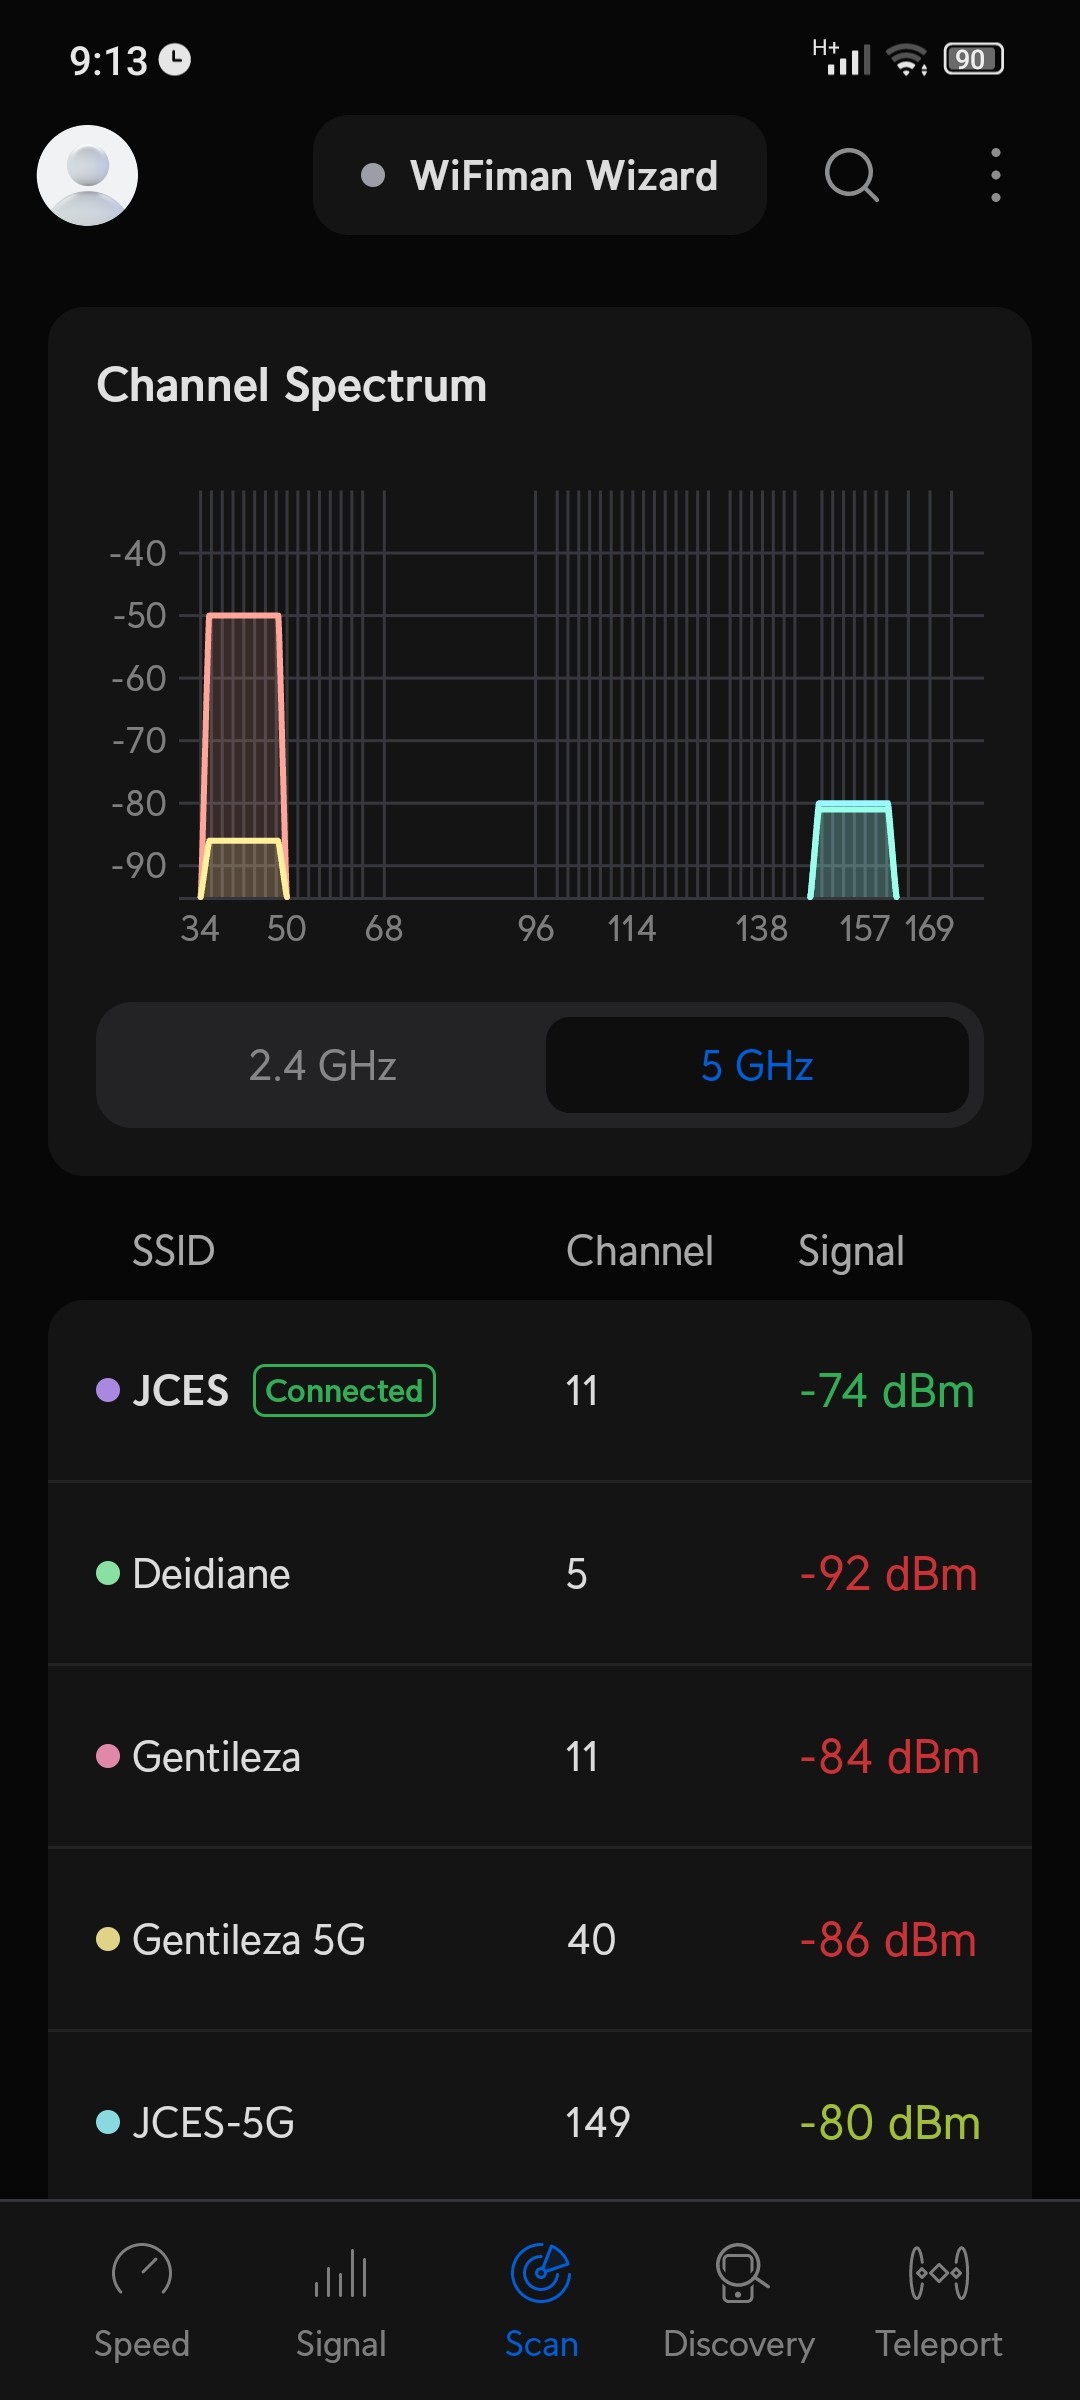Sort list by the Channel column
Image resolution: width=1080 pixels, height=2400 pixels.
[x=640, y=1251]
